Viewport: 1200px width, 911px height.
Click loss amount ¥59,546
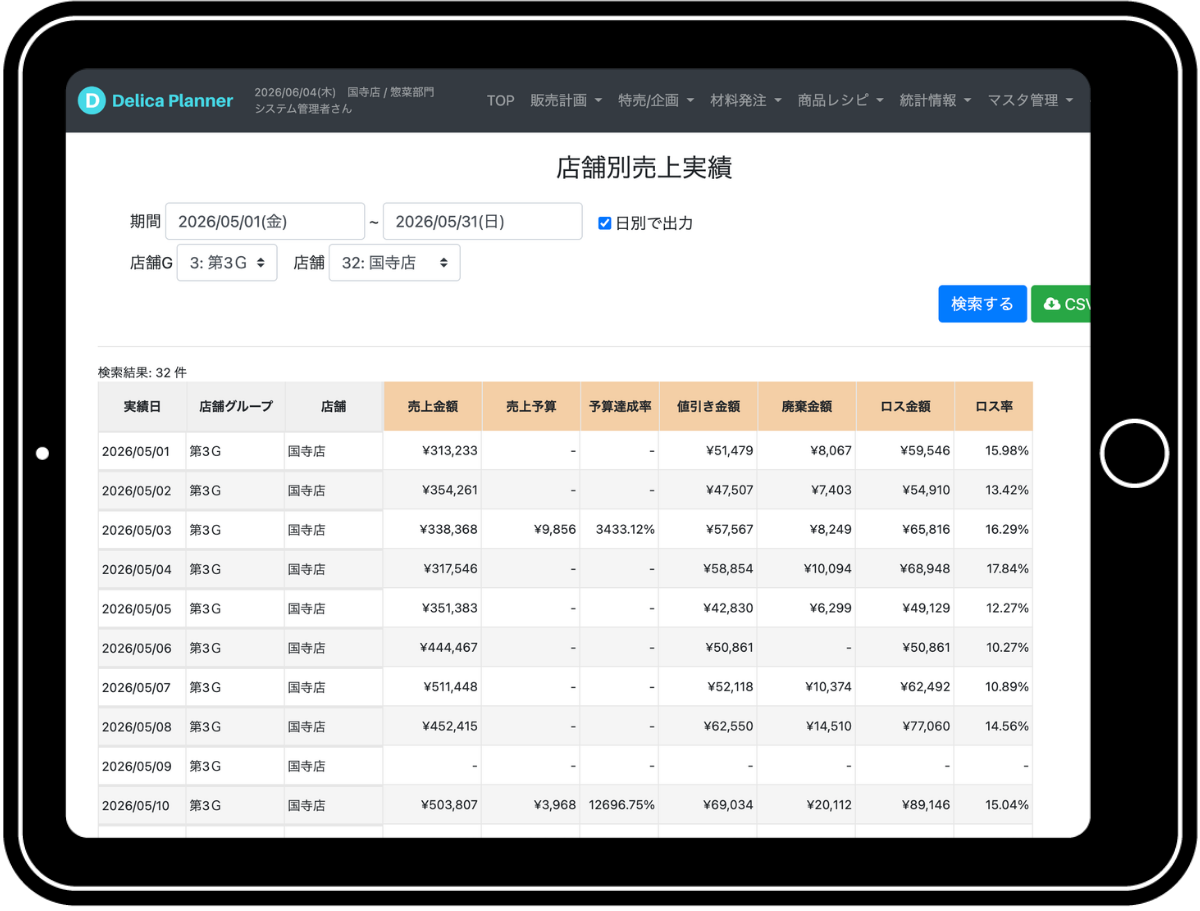point(926,451)
